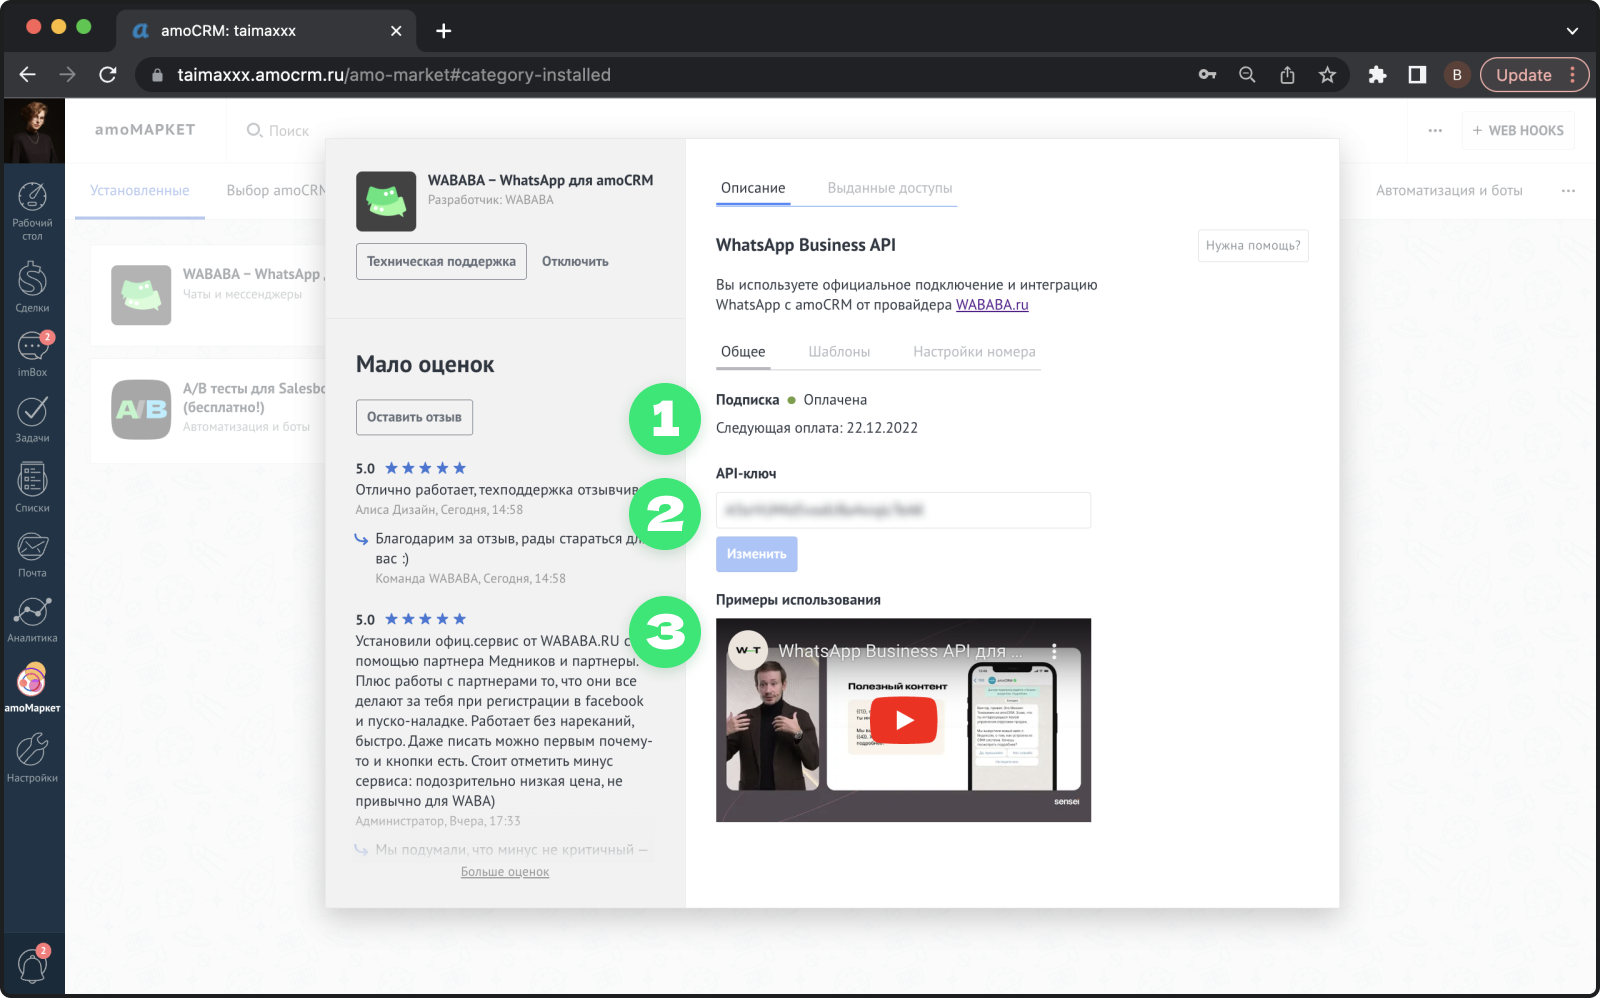Viewport: 1600px width, 998px height.
Task: Open Сделки section in sidebar
Action: 32,286
